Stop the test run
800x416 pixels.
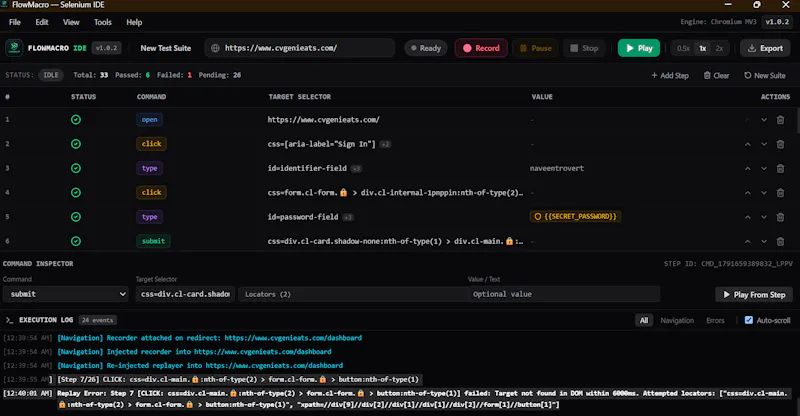click(x=584, y=48)
